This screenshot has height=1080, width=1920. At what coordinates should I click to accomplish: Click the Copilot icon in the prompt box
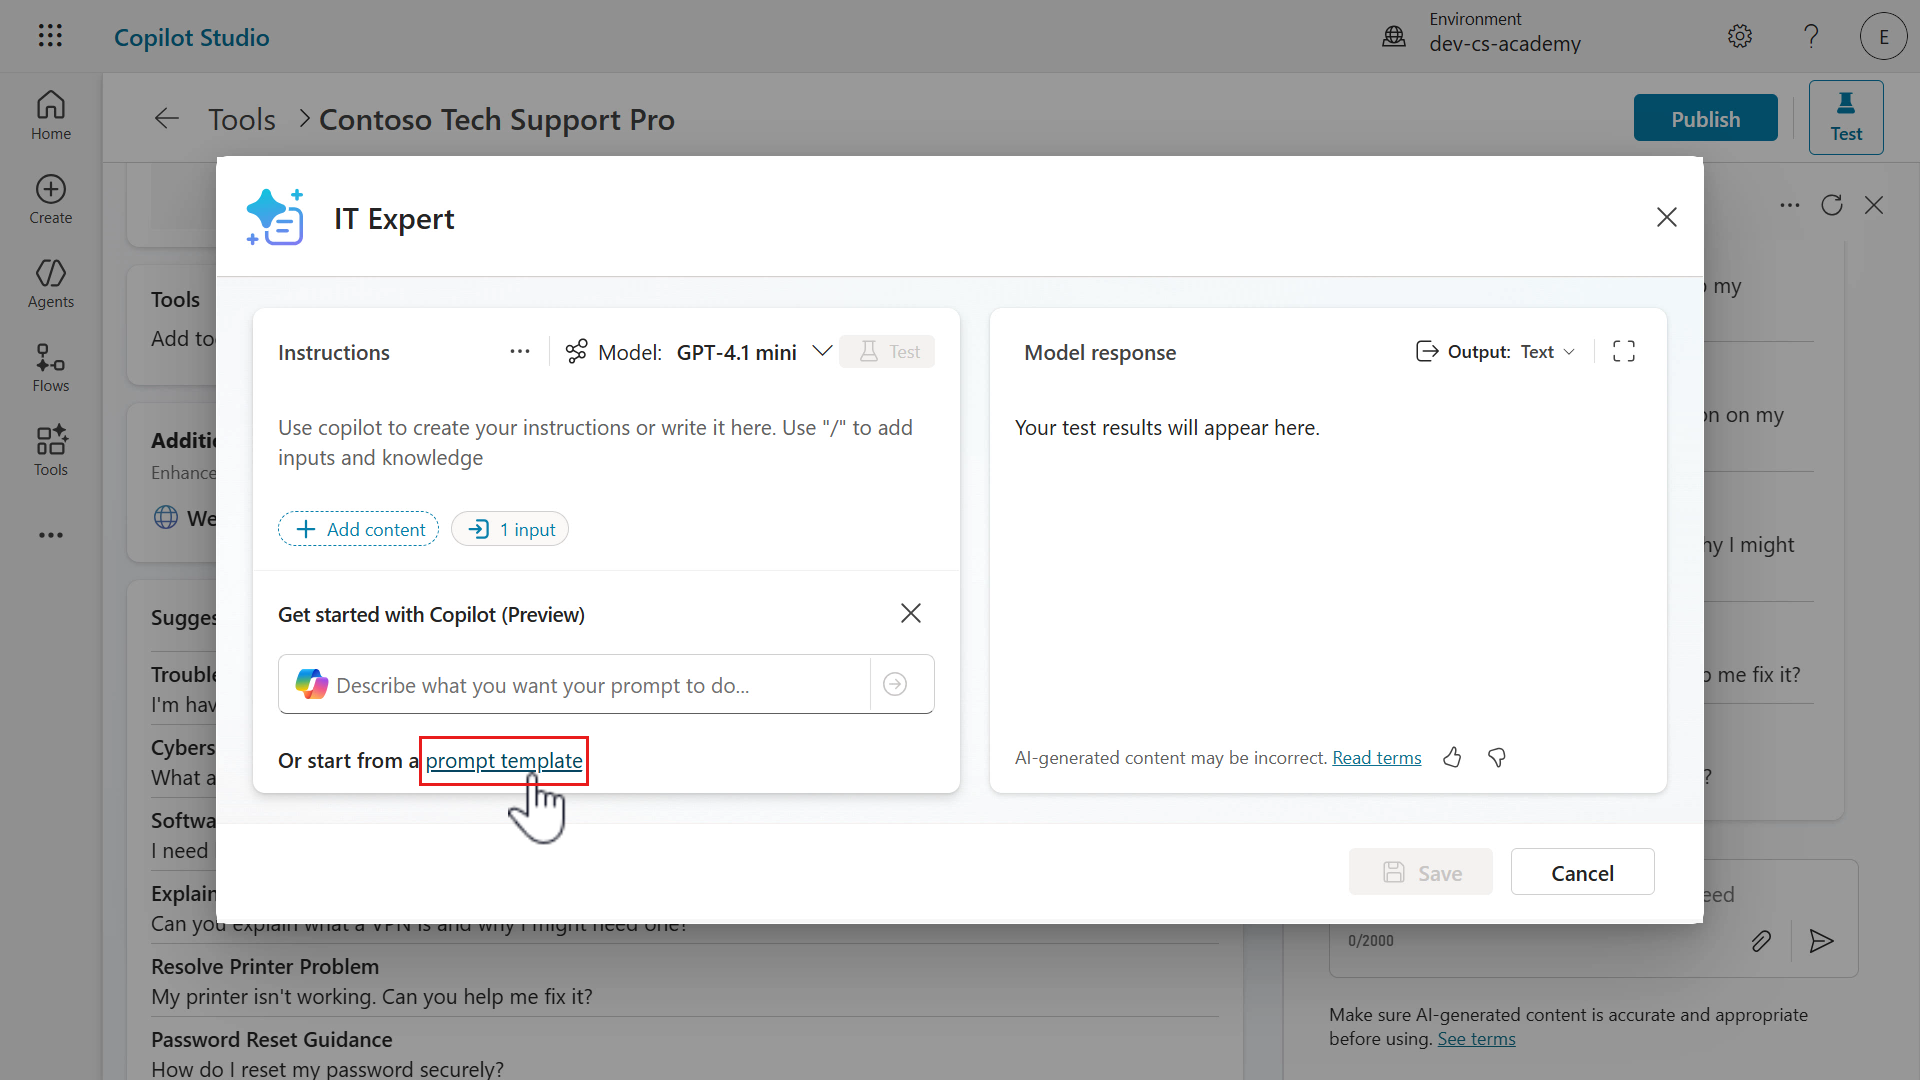pyautogui.click(x=311, y=684)
